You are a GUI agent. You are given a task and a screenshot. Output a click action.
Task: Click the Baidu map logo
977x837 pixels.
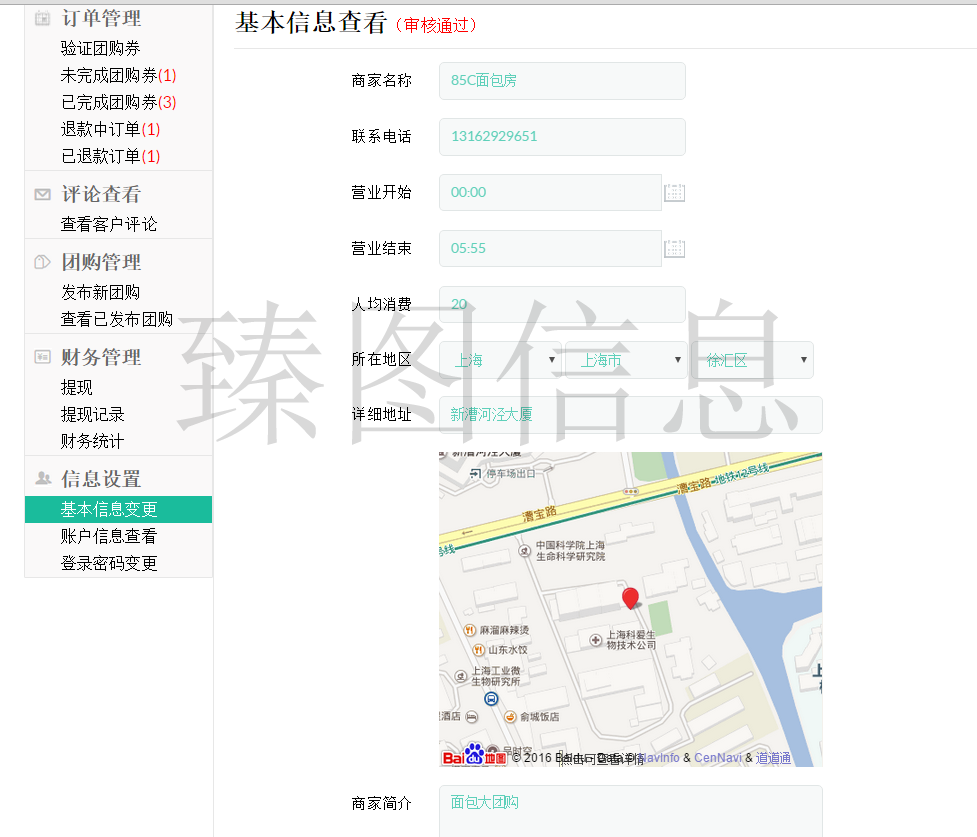tap(474, 756)
